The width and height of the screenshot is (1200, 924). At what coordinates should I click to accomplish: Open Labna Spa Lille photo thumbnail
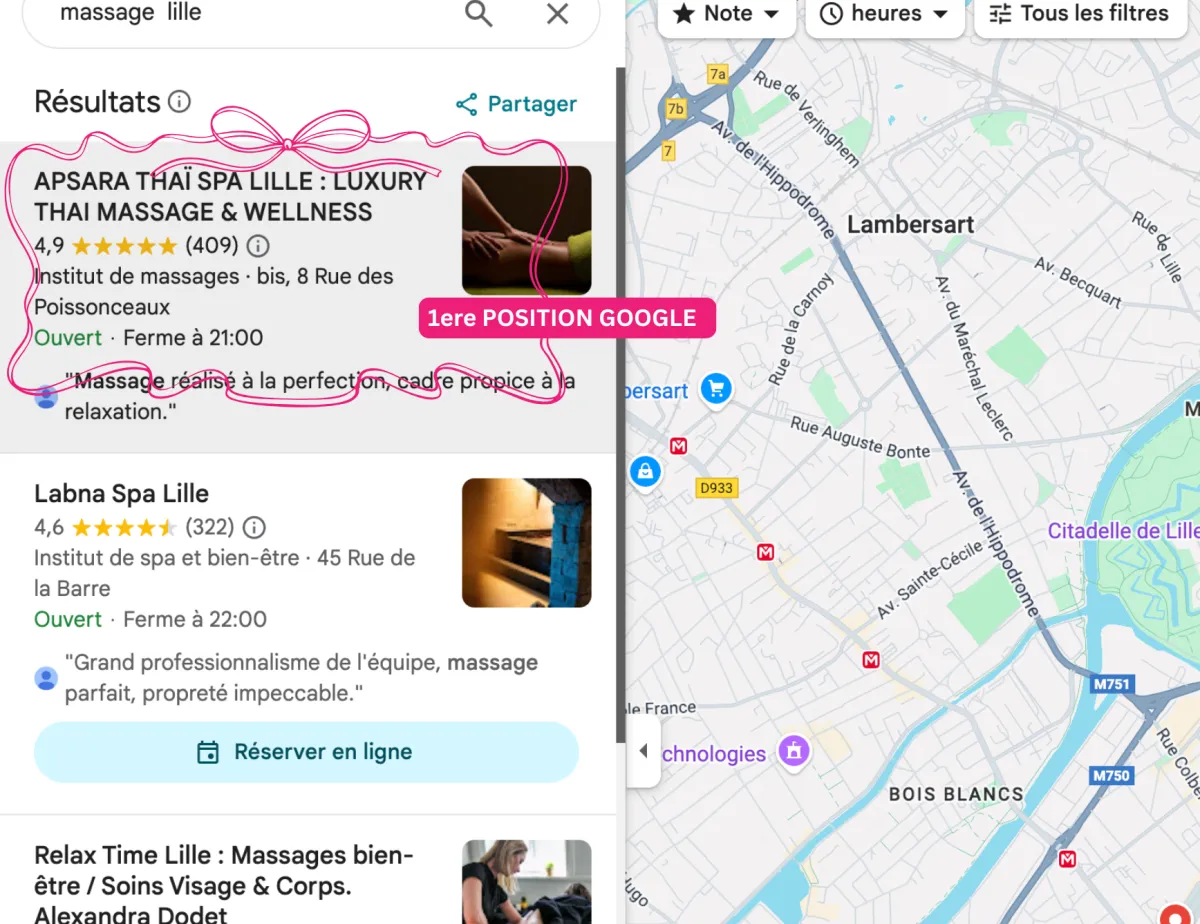point(526,543)
